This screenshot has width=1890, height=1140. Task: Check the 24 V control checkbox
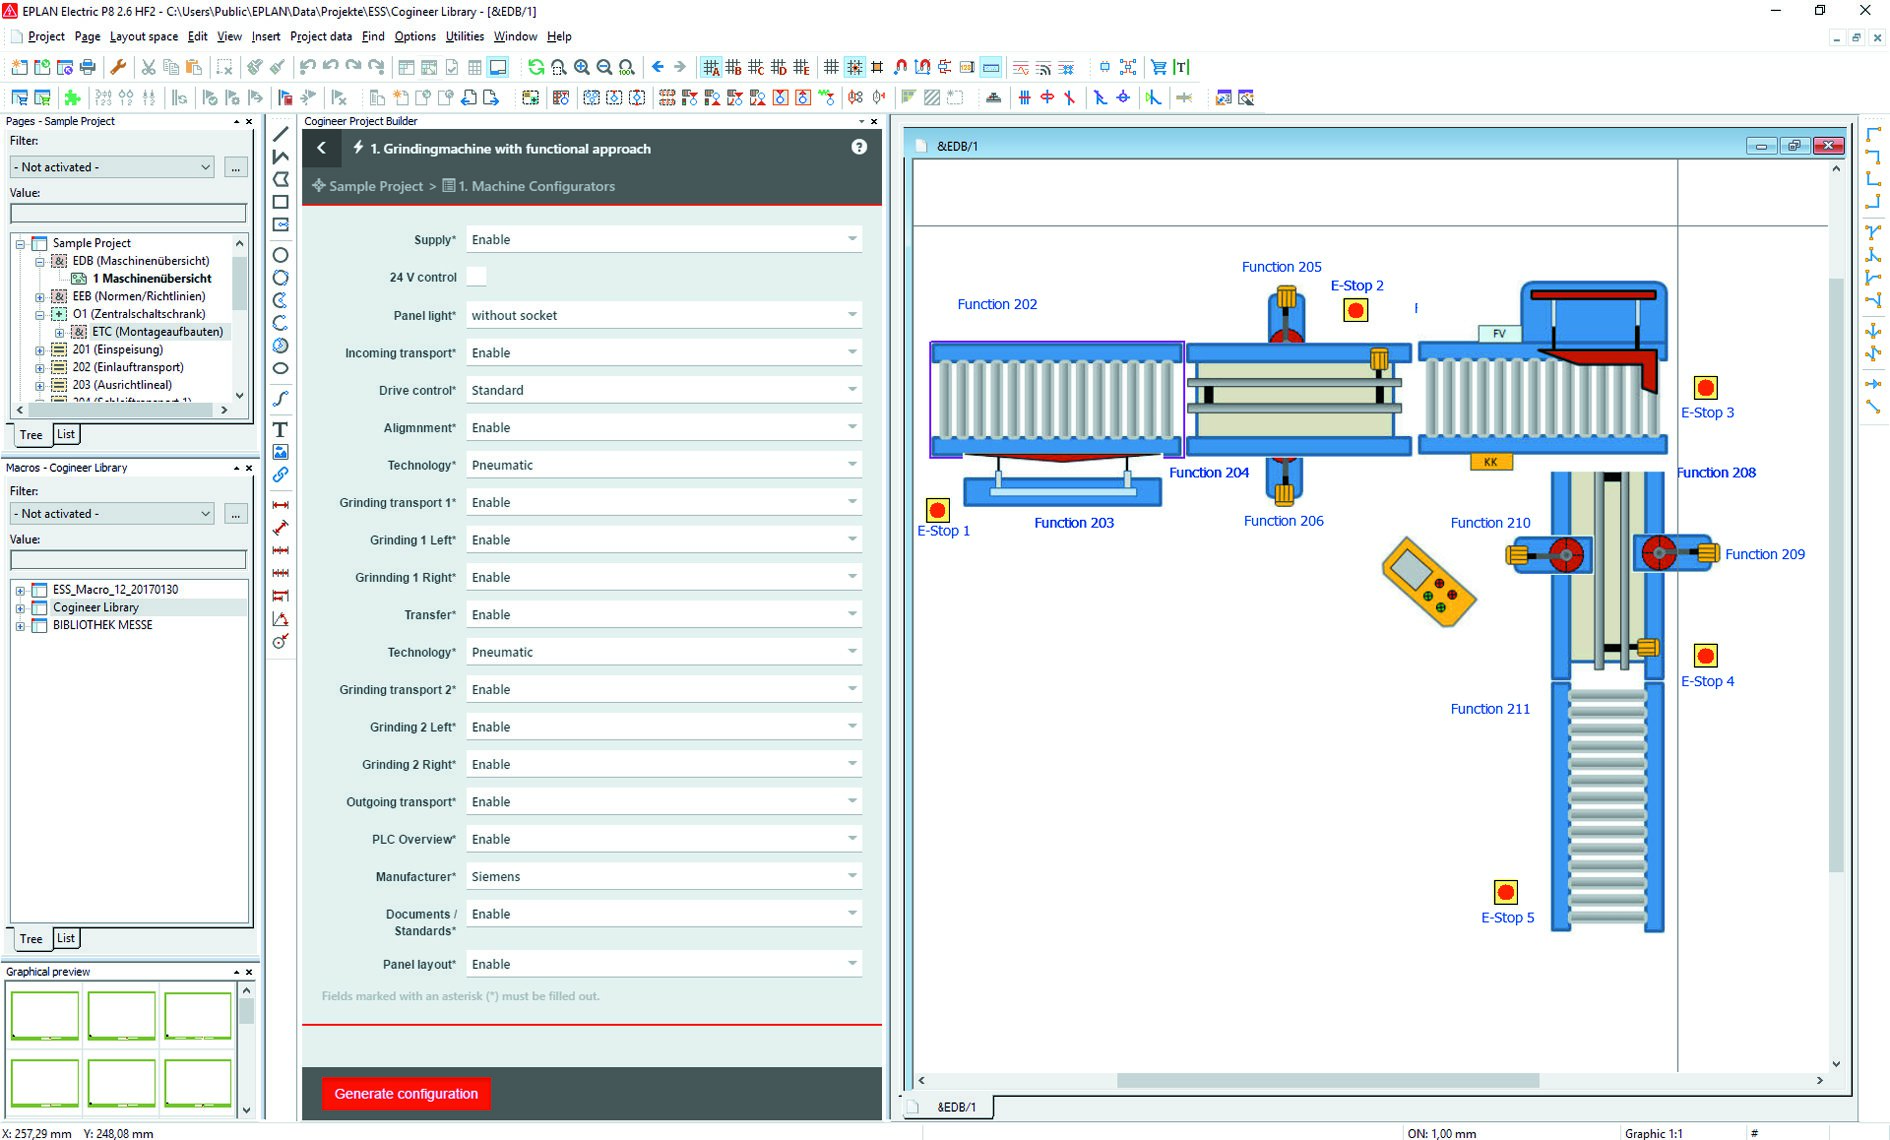[478, 277]
